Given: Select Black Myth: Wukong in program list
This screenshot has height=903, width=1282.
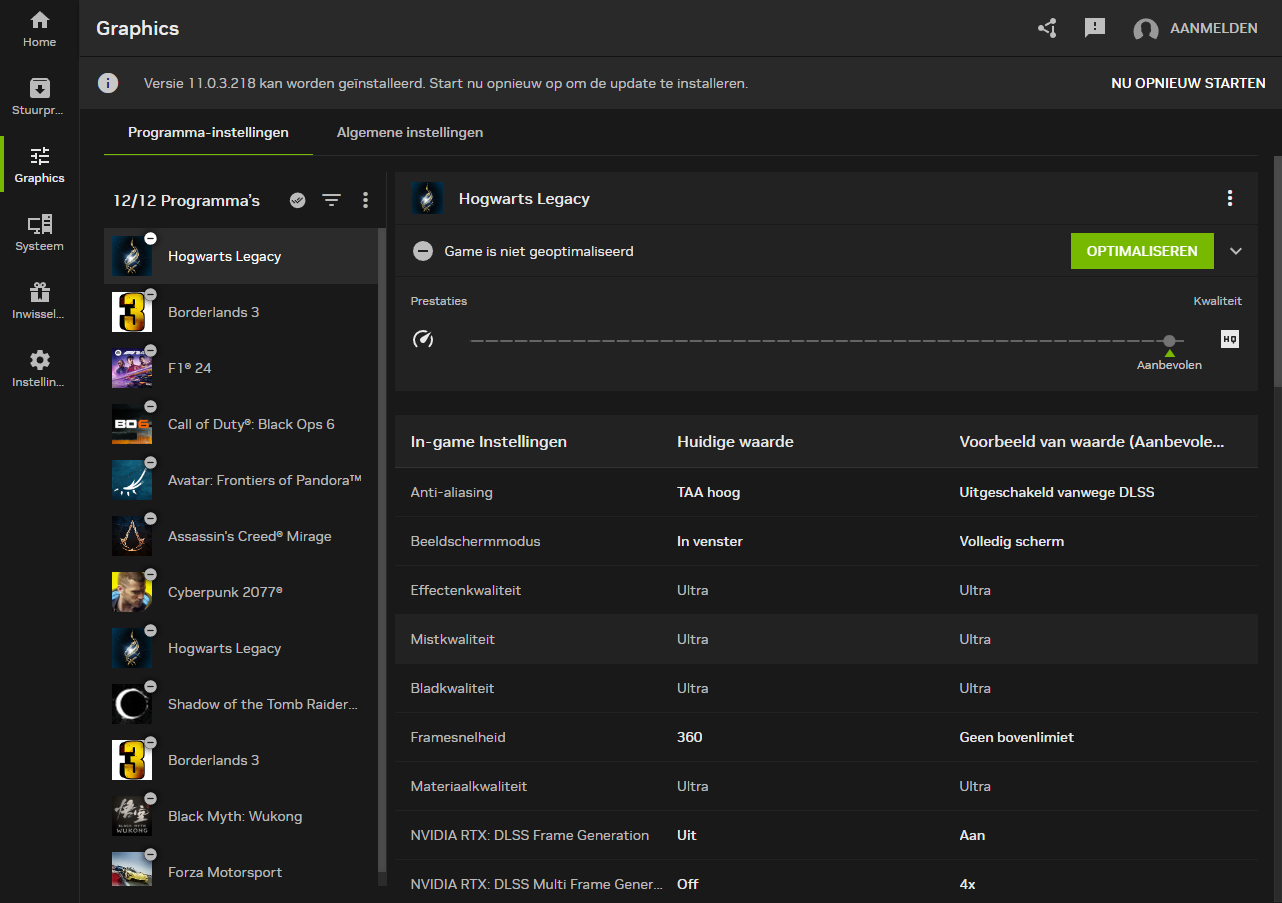Looking at the screenshot, I should click(235, 816).
